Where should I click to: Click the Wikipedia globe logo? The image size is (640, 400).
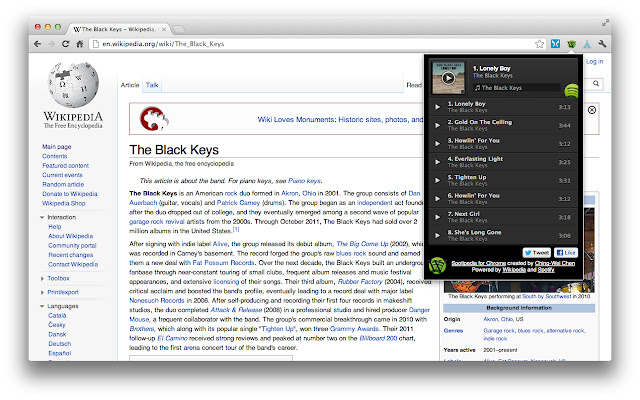[x=73, y=85]
